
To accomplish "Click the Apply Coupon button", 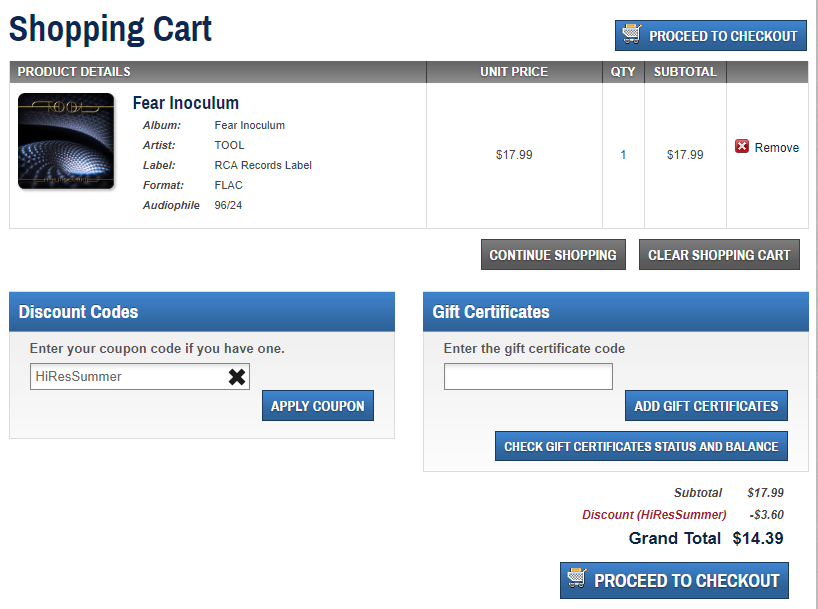I will 318,405.
